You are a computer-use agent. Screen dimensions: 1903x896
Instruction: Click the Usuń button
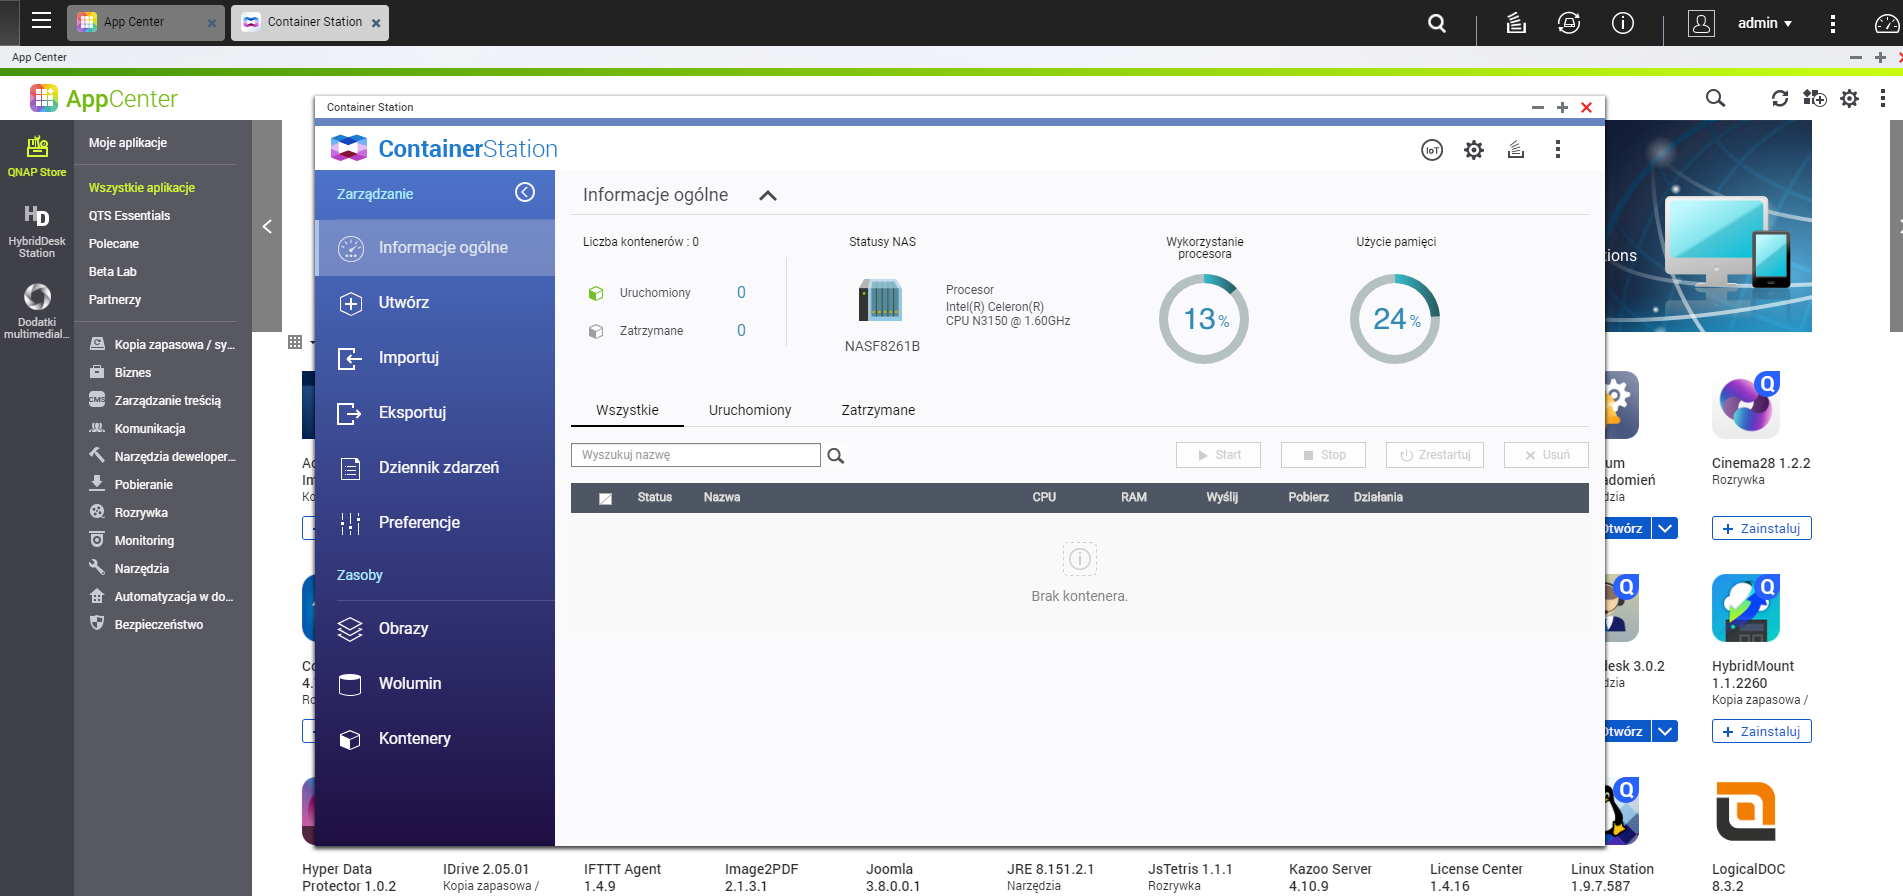click(1546, 455)
